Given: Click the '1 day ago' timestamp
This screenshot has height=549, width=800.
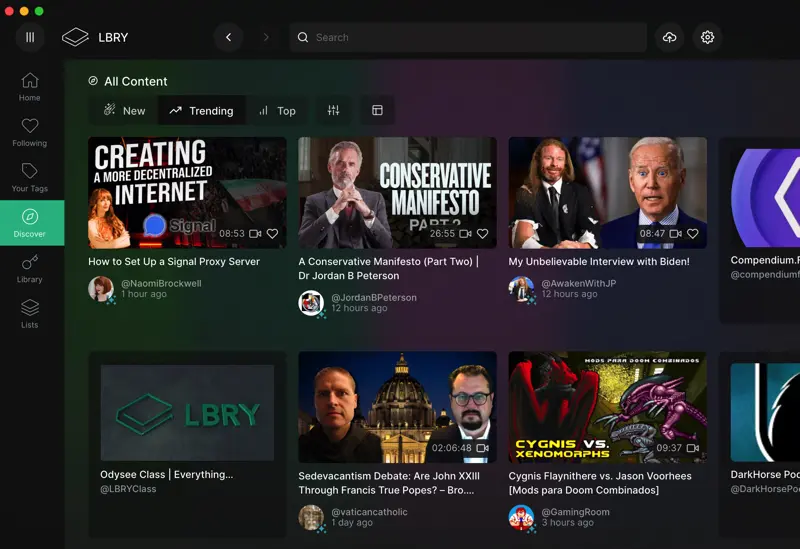Looking at the screenshot, I should coord(352,522).
